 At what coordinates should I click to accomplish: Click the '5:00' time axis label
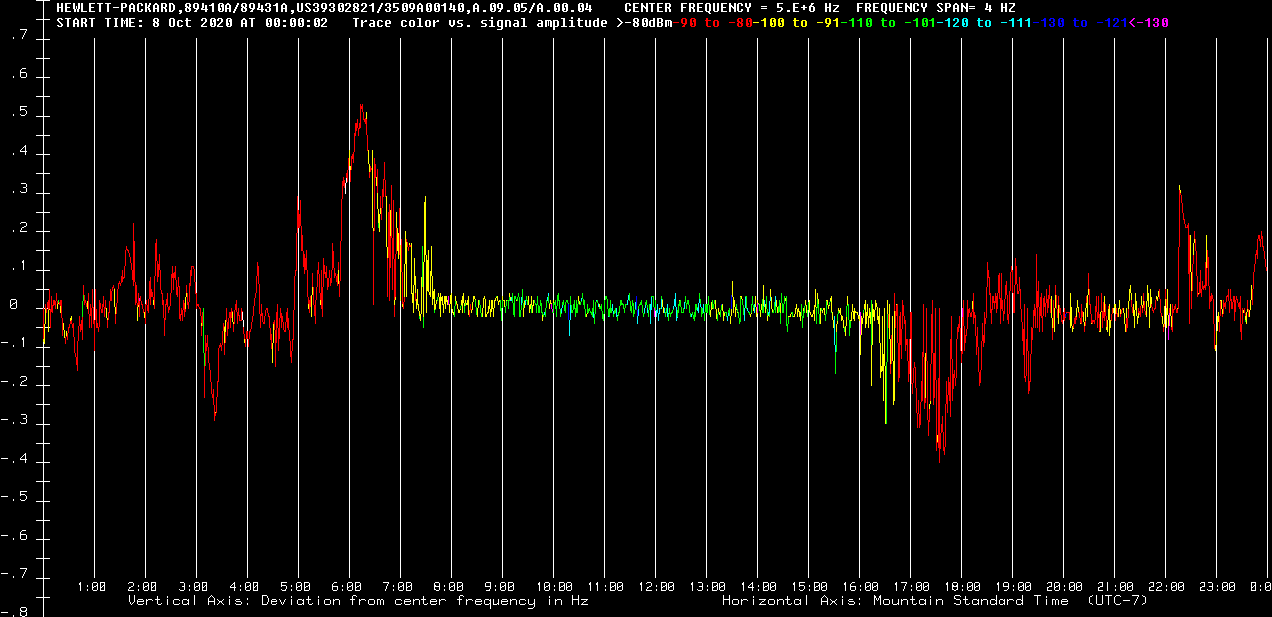(296, 587)
